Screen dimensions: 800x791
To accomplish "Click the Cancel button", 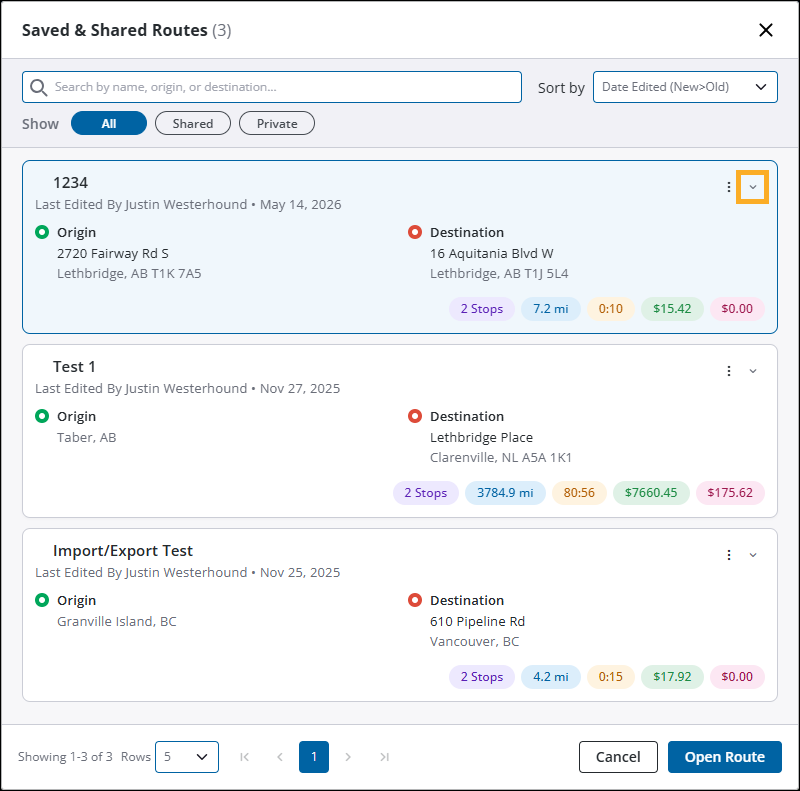I will tap(618, 757).
